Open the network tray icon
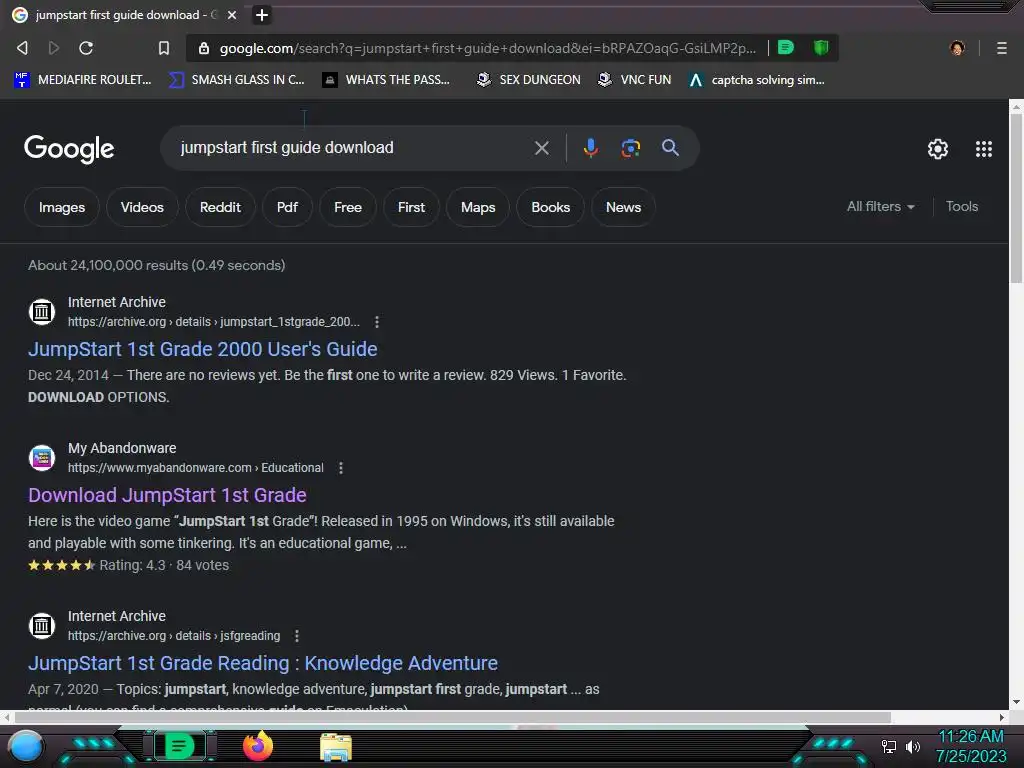The width and height of the screenshot is (1024, 768). pyautogui.click(x=889, y=746)
